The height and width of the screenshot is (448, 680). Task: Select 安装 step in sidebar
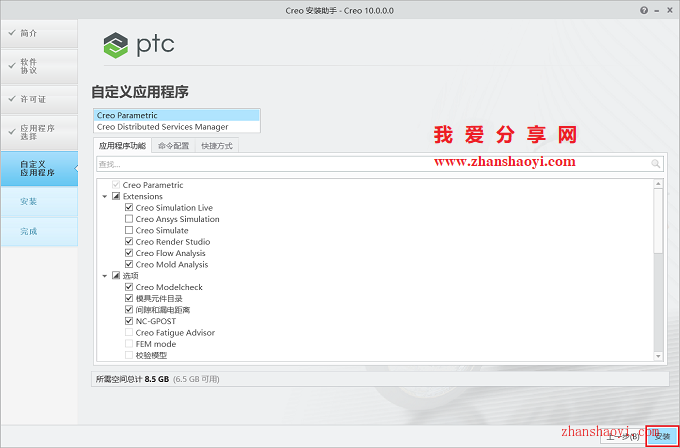point(39,202)
